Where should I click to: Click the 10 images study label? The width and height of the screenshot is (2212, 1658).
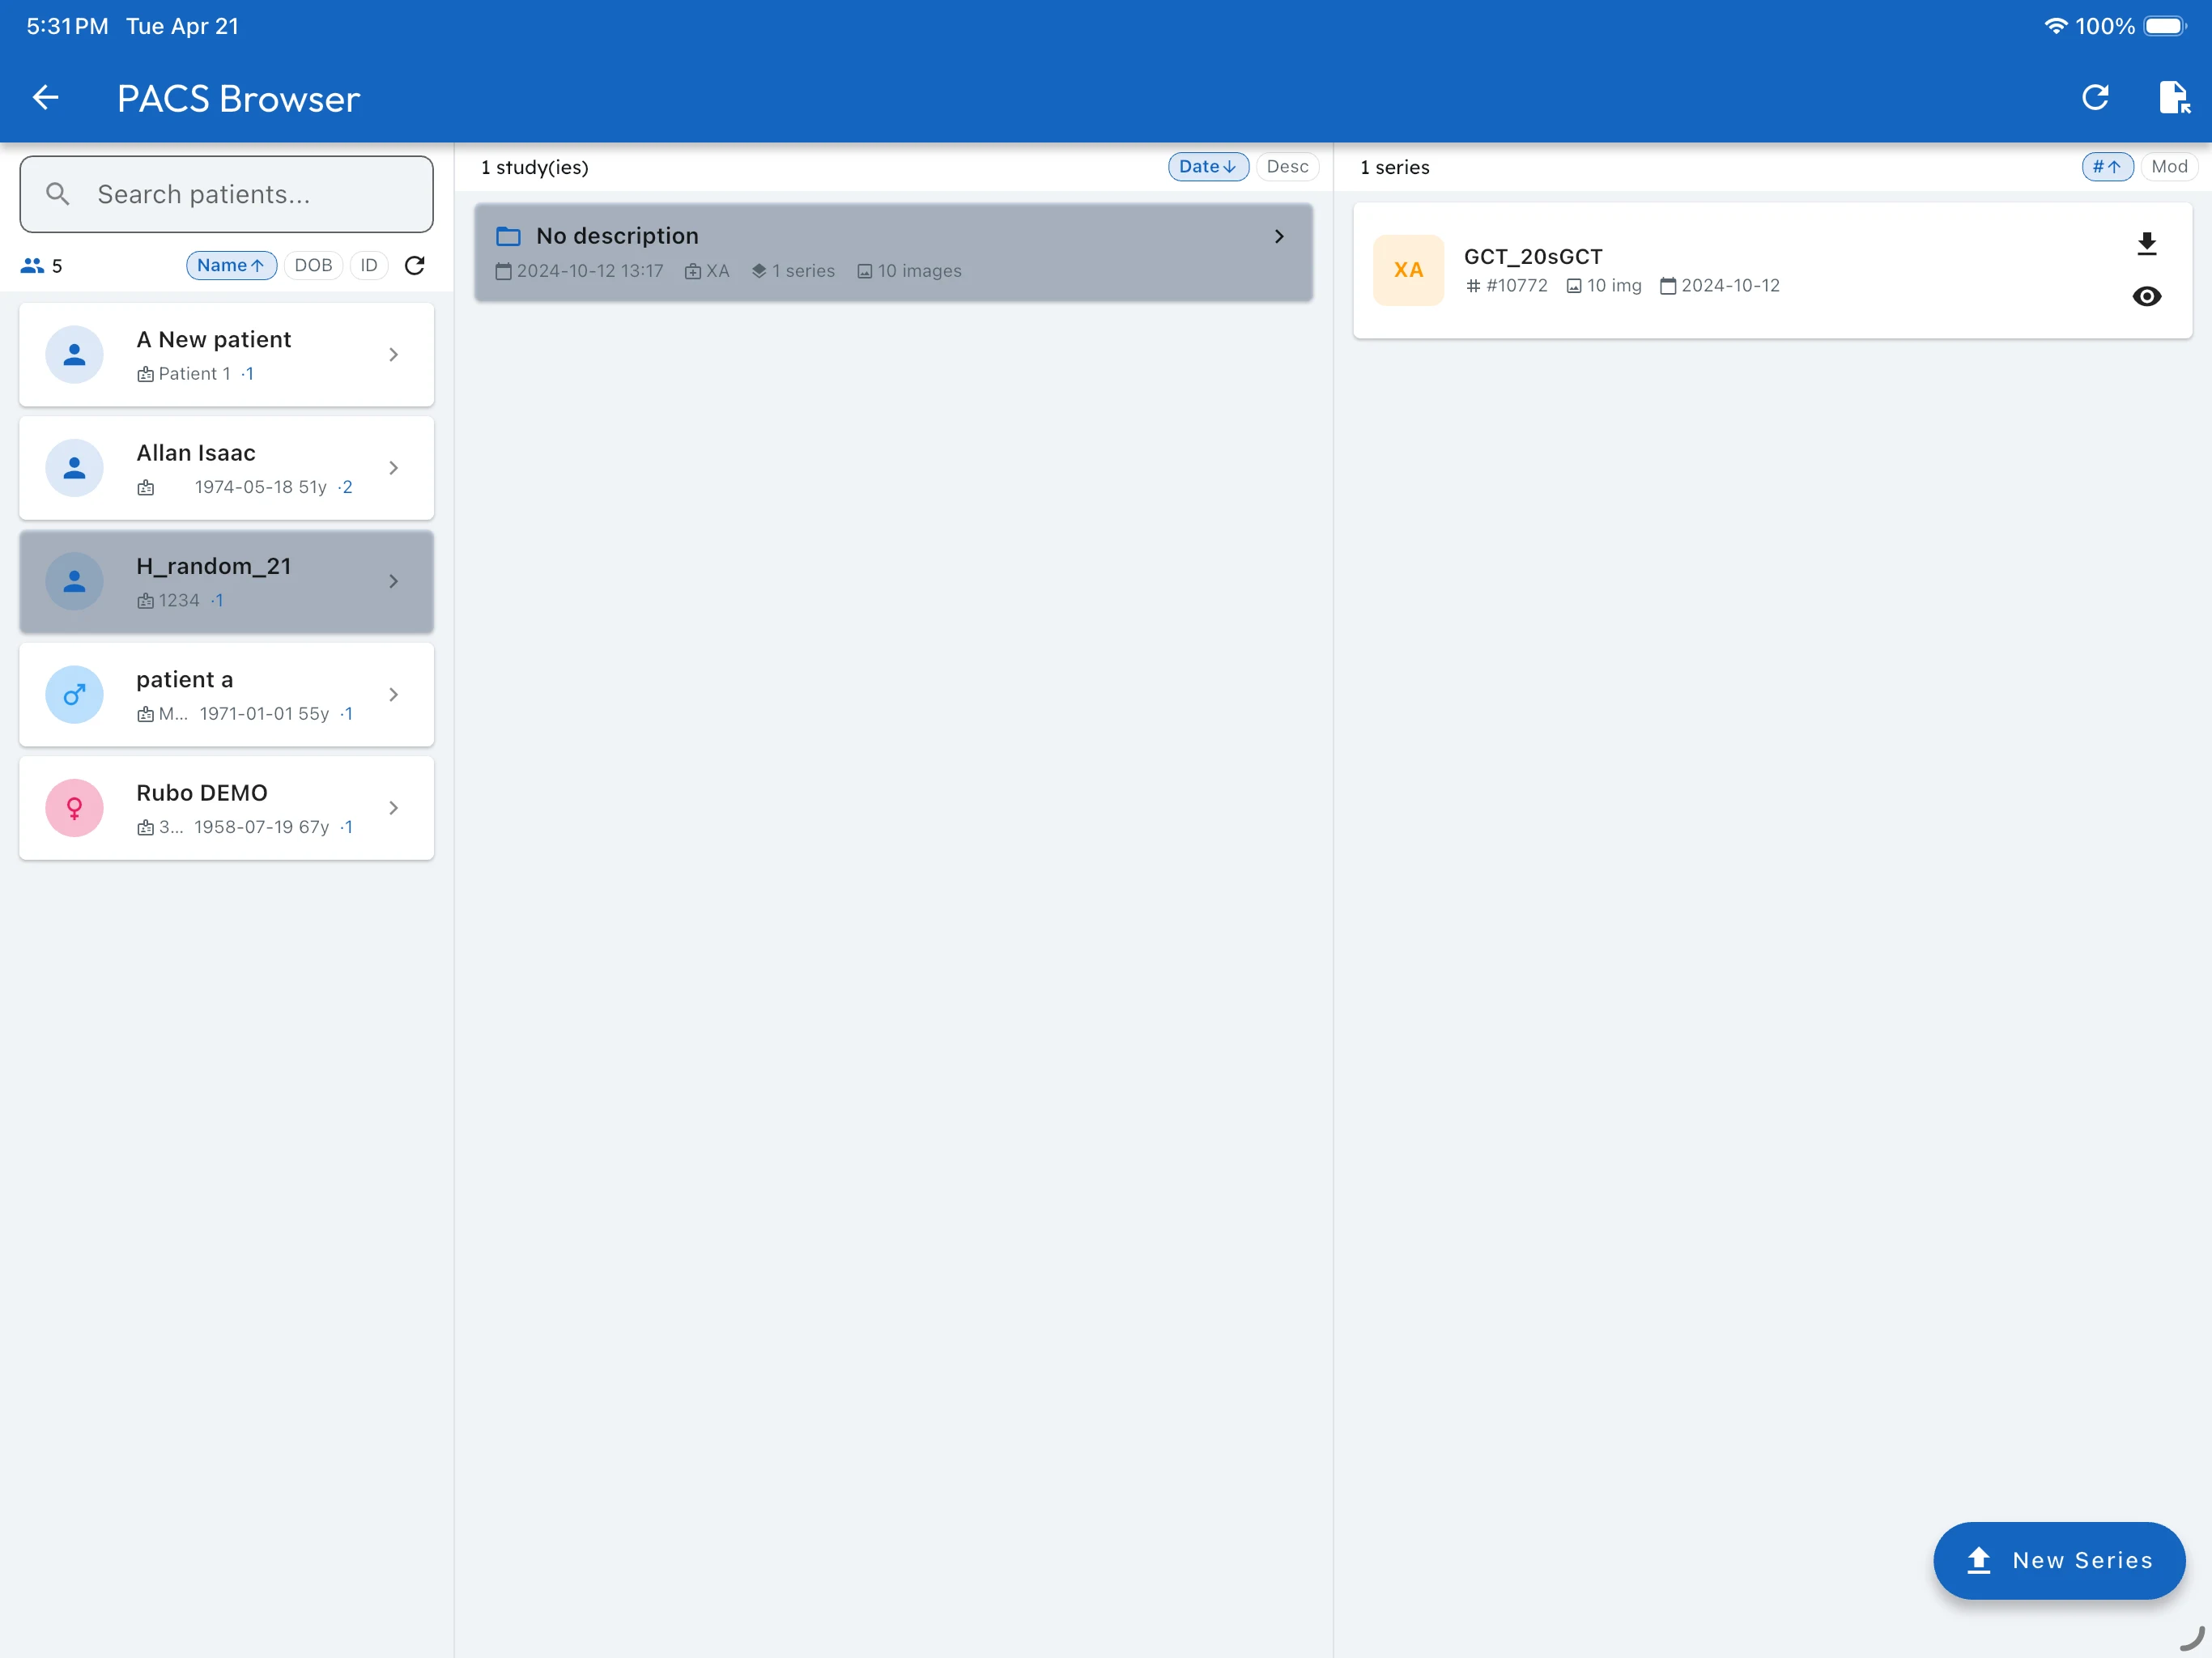(909, 271)
